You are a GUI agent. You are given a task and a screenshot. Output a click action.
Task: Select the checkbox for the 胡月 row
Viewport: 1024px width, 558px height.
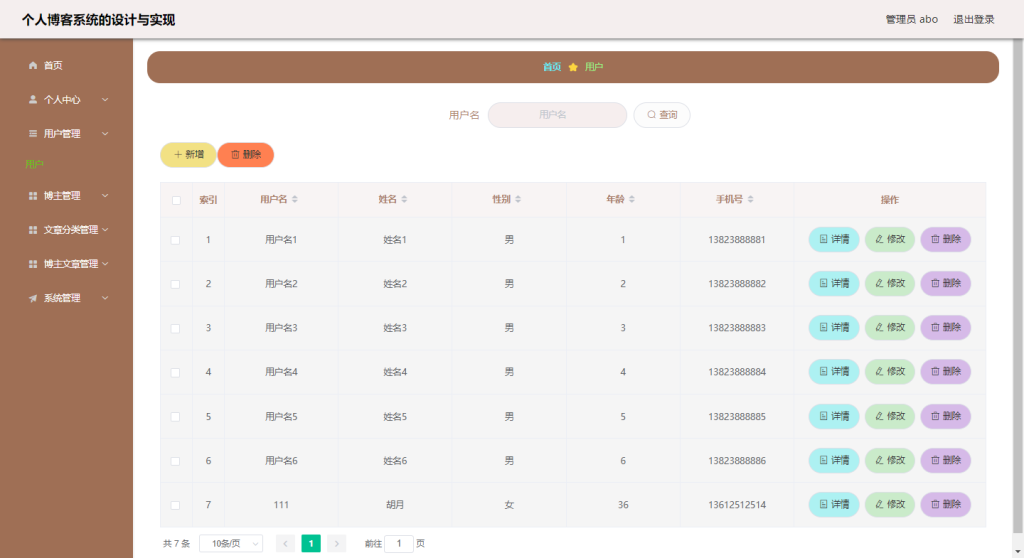tap(175, 505)
